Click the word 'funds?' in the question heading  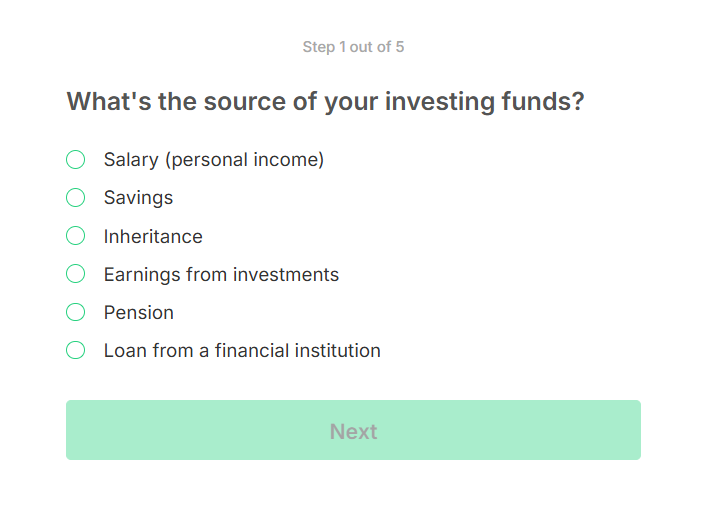point(543,101)
